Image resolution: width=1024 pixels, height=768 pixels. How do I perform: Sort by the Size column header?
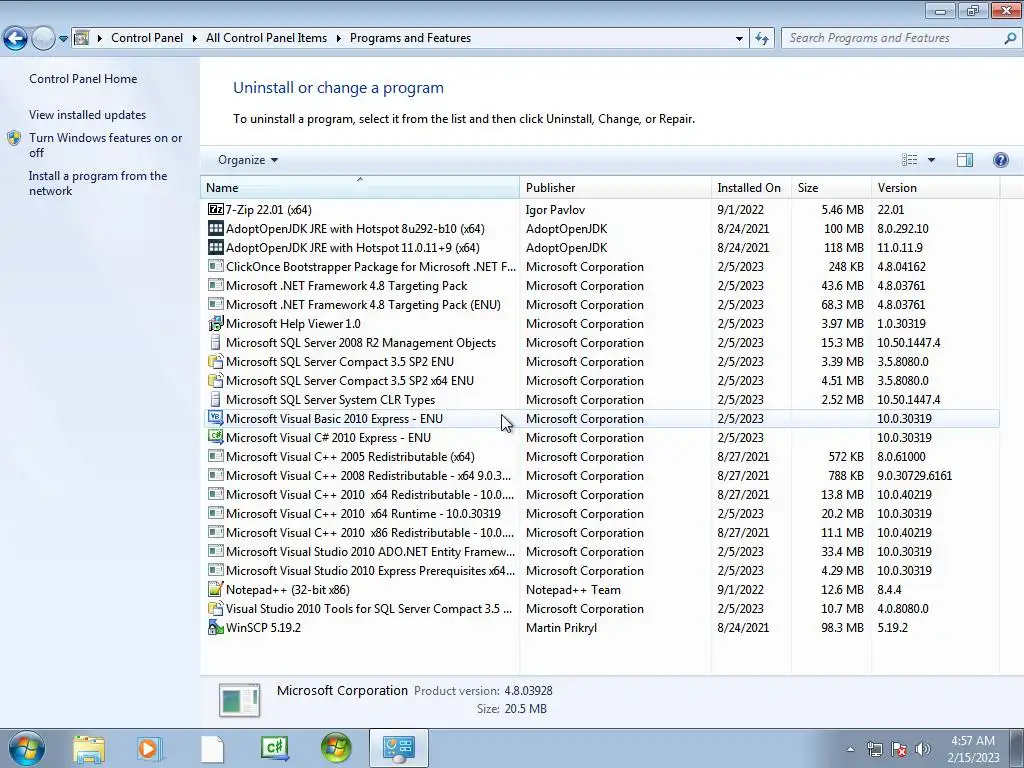(831, 187)
